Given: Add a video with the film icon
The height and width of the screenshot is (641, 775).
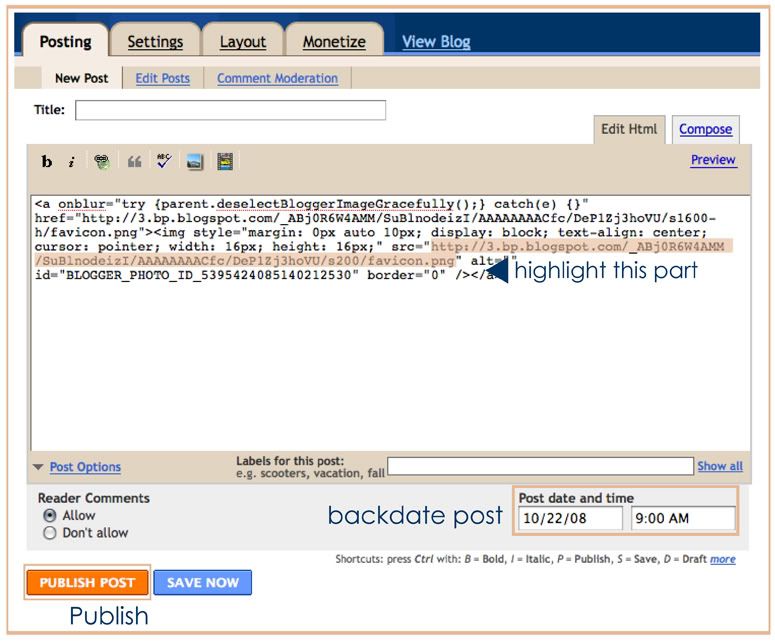Looking at the screenshot, I should 225,162.
